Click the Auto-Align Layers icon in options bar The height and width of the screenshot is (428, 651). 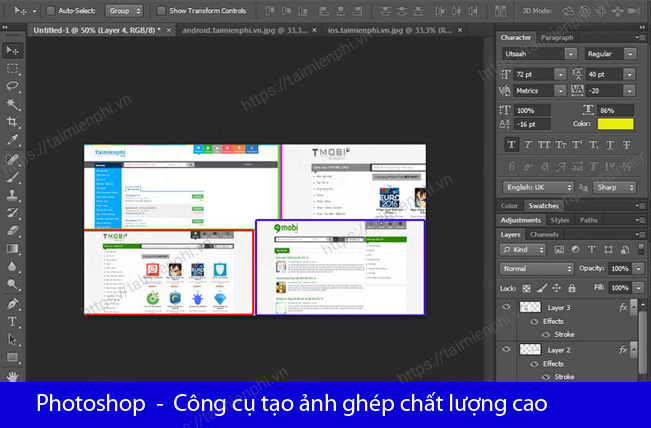click(500, 11)
